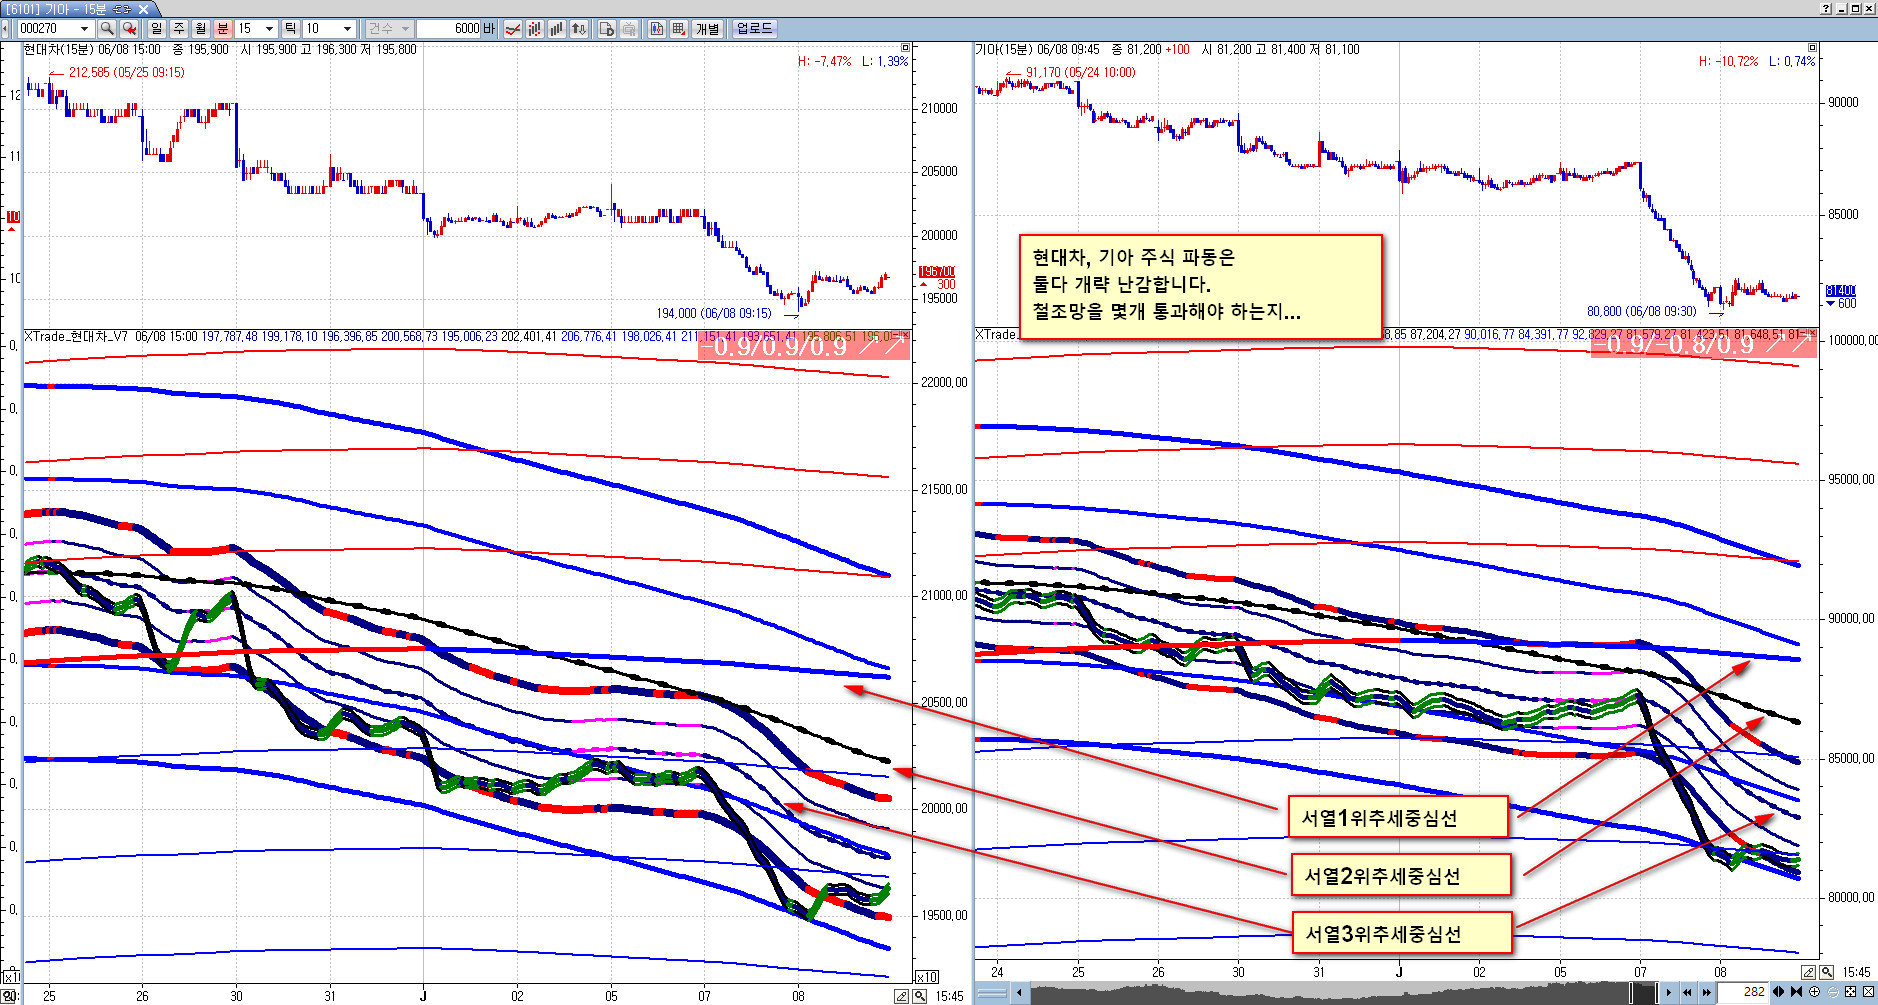Image resolution: width=1878 pixels, height=1005 pixels.
Task: Click the scrollbar thumb handle in volume strip
Action: tap(1642, 992)
